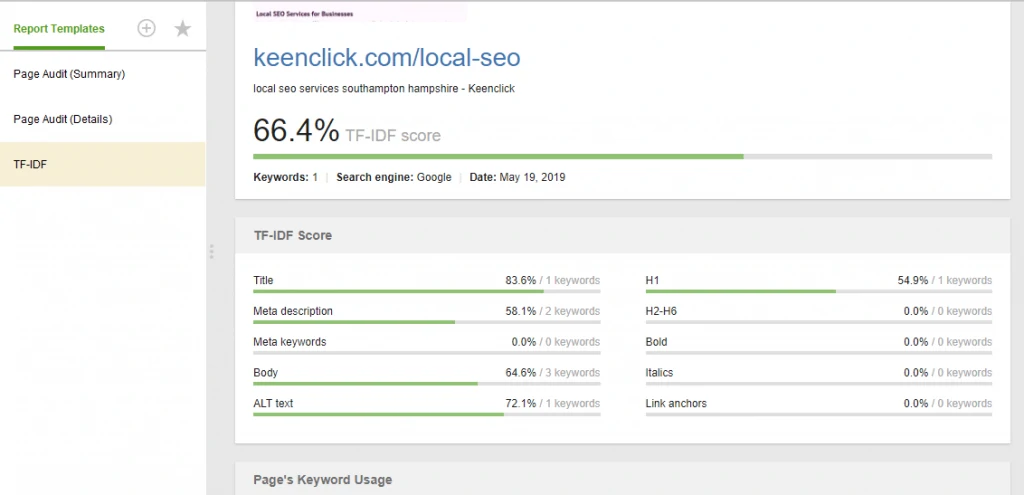
Task: Click the 'TF-IDF score' gray label
Action: tap(393, 135)
